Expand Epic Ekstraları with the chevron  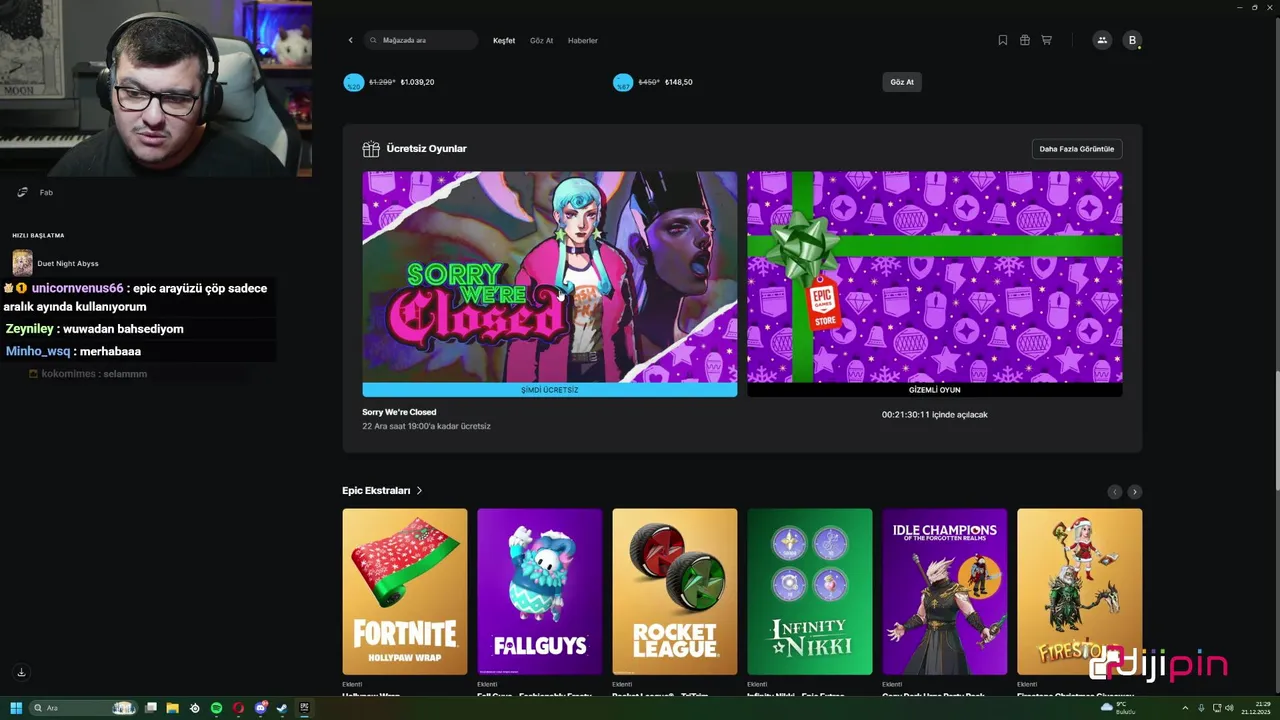coord(419,491)
